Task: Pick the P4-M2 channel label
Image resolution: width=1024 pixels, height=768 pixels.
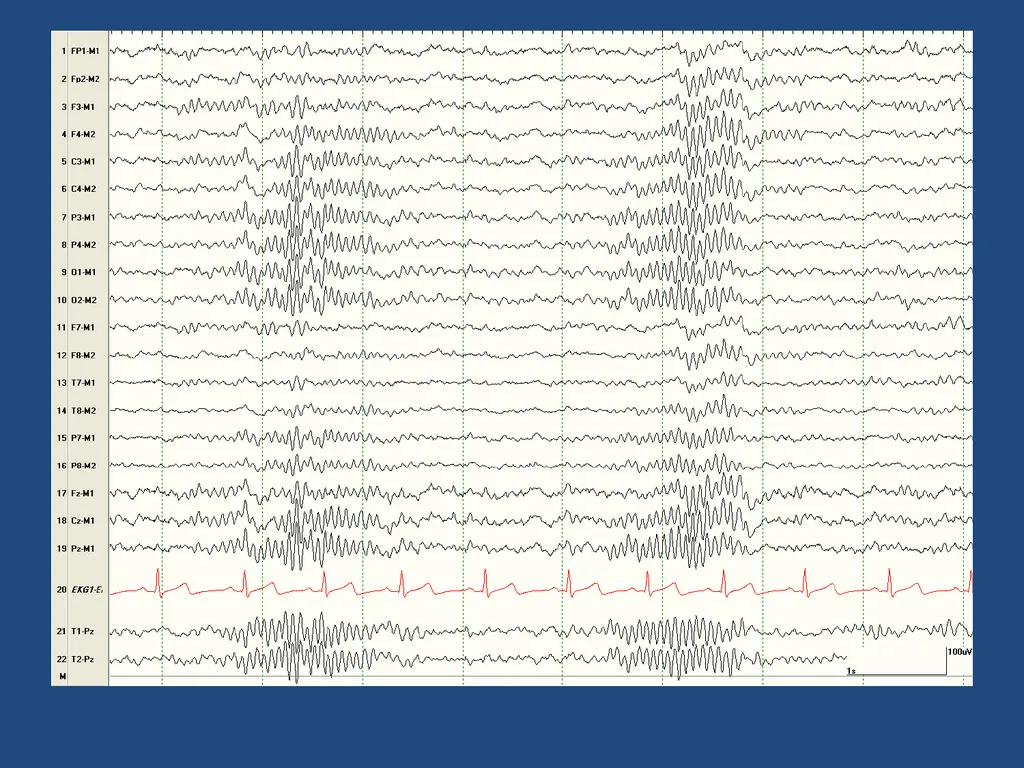Action: pos(84,244)
